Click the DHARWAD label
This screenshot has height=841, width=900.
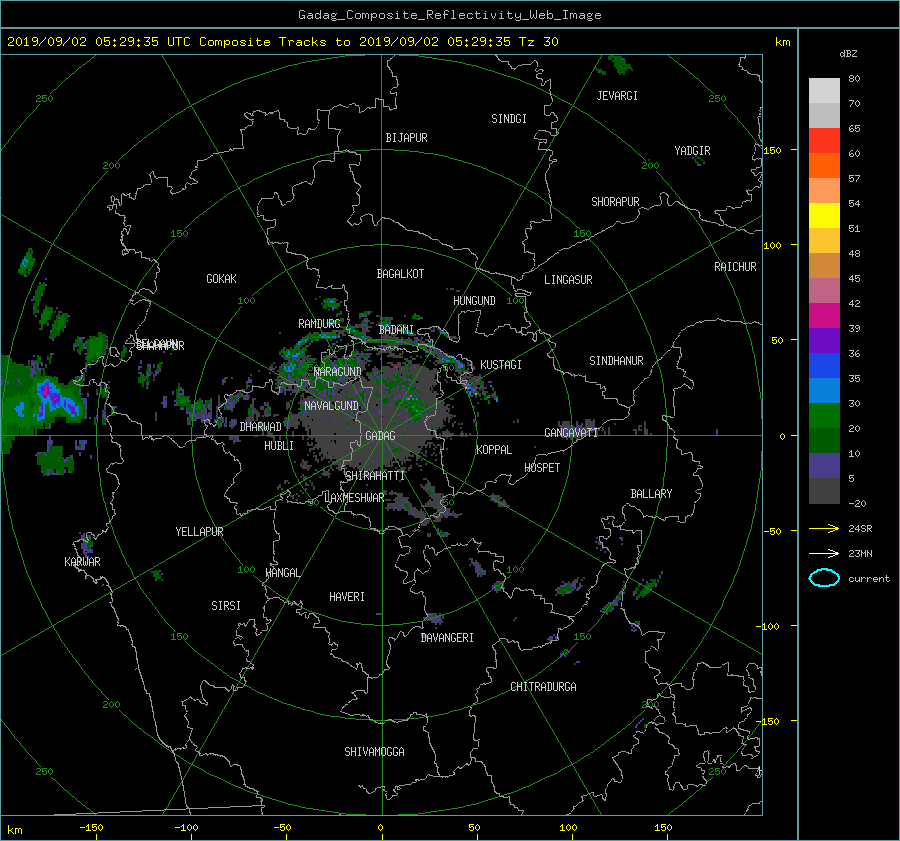tap(261, 427)
